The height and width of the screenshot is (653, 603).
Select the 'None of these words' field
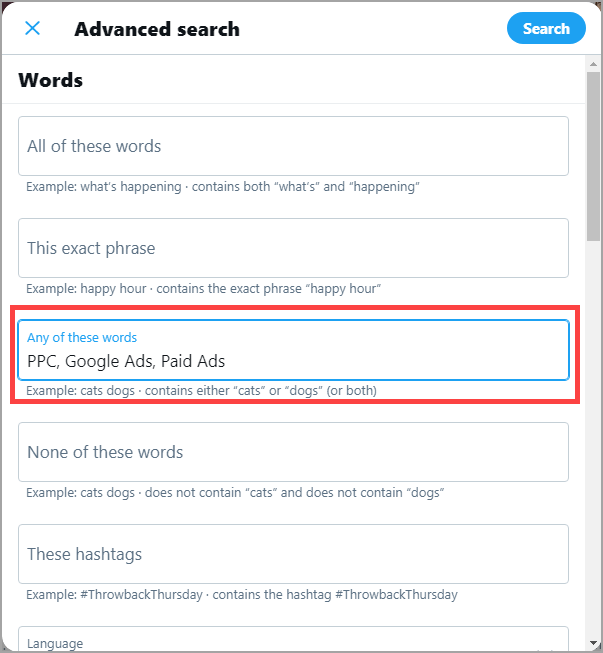293,452
